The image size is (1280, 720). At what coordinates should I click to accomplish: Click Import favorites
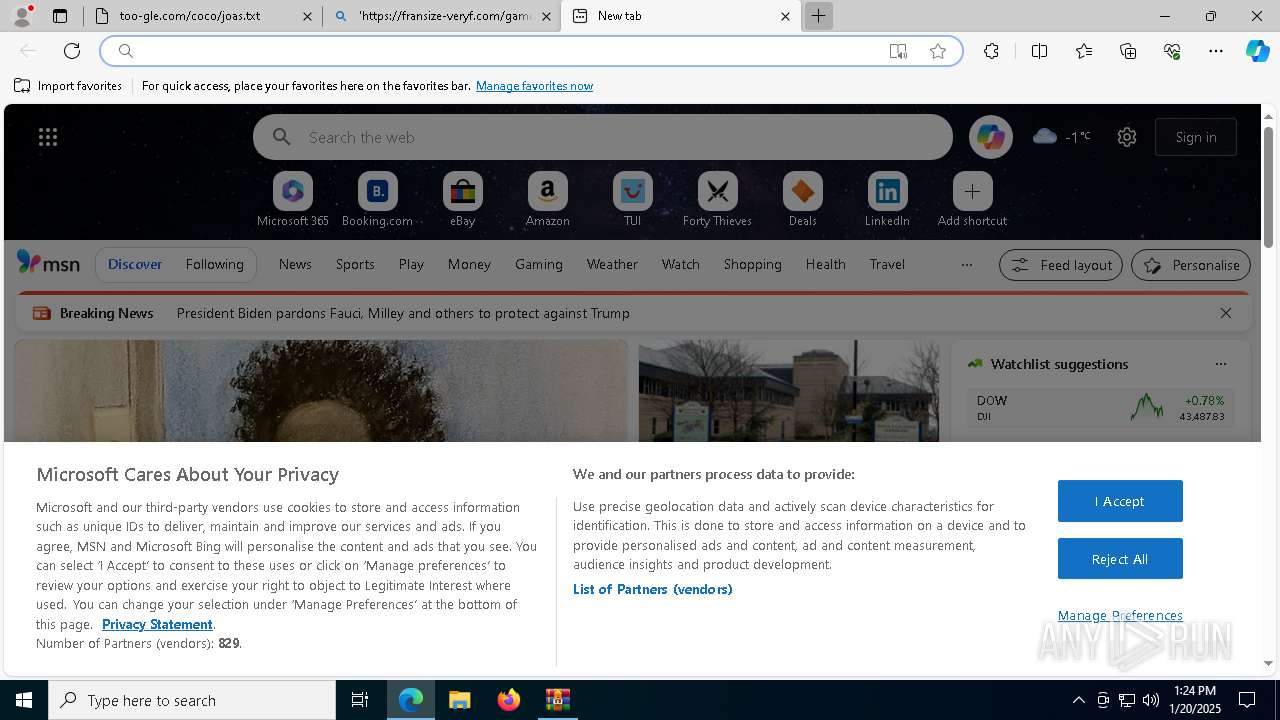pos(68,86)
